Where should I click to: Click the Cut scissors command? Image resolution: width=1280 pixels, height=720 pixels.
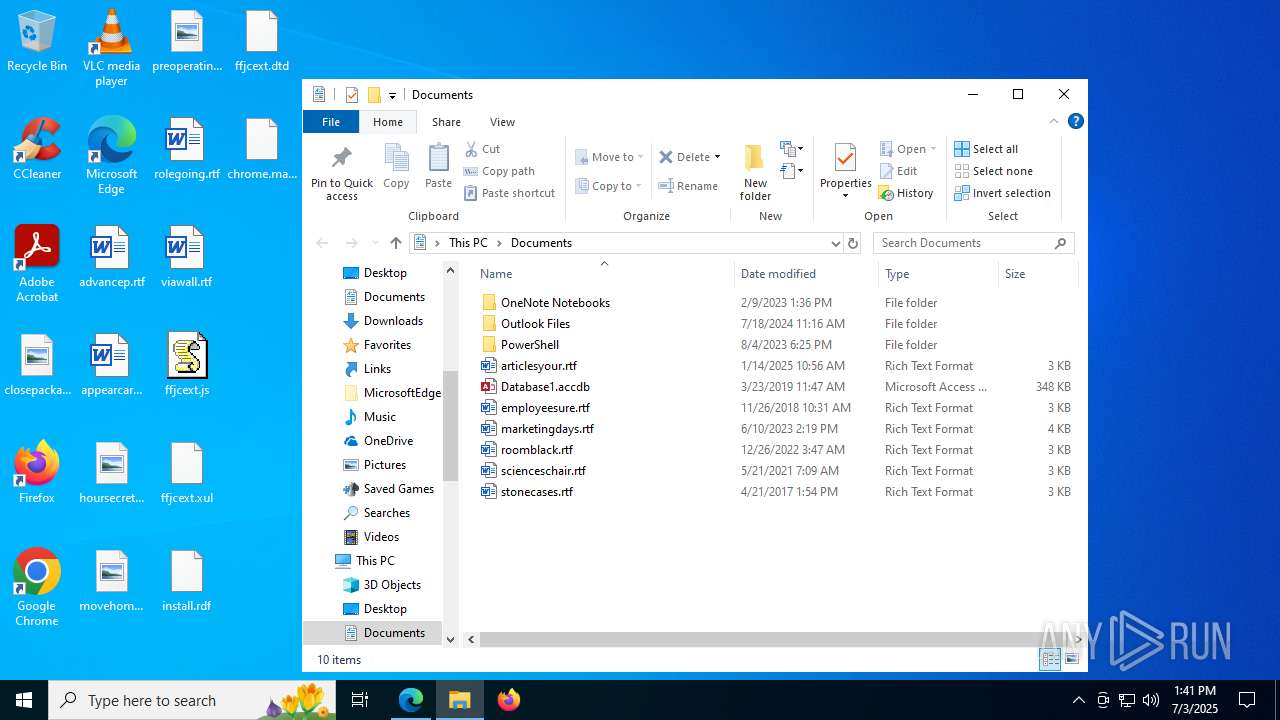pyautogui.click(x=482, y=149)
